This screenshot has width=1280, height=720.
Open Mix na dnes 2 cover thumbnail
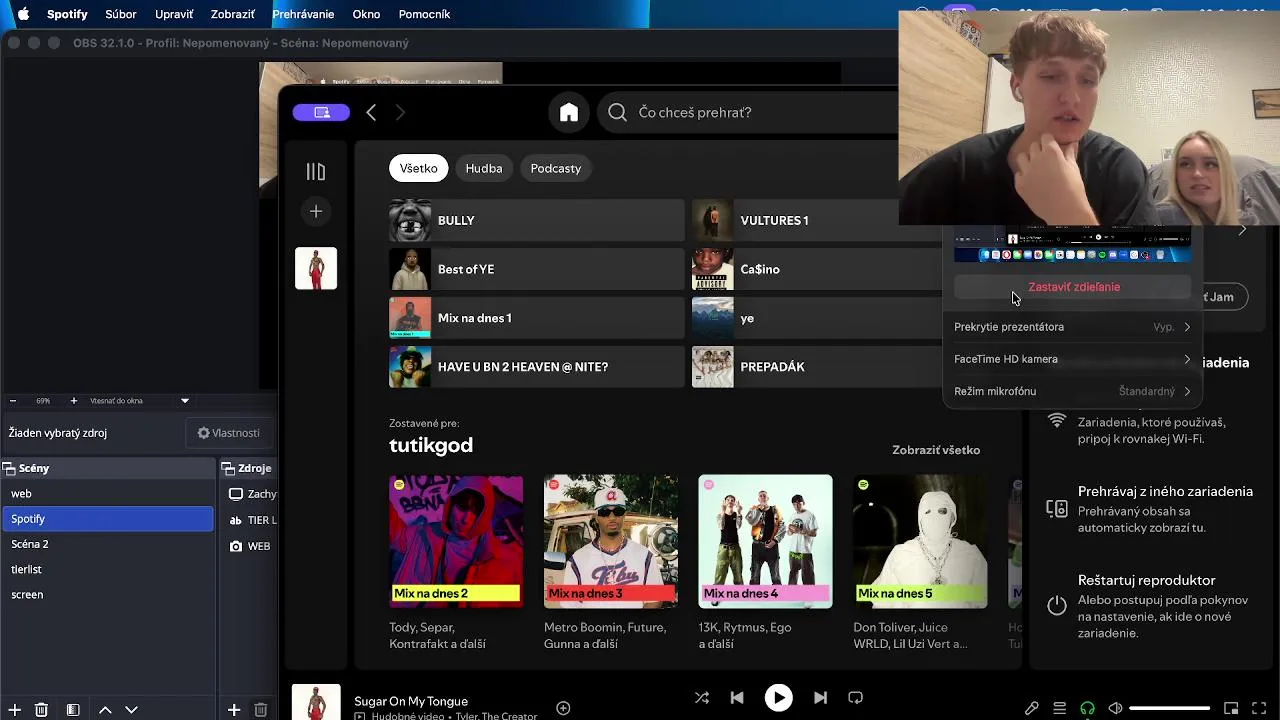(x=456, y=541)
